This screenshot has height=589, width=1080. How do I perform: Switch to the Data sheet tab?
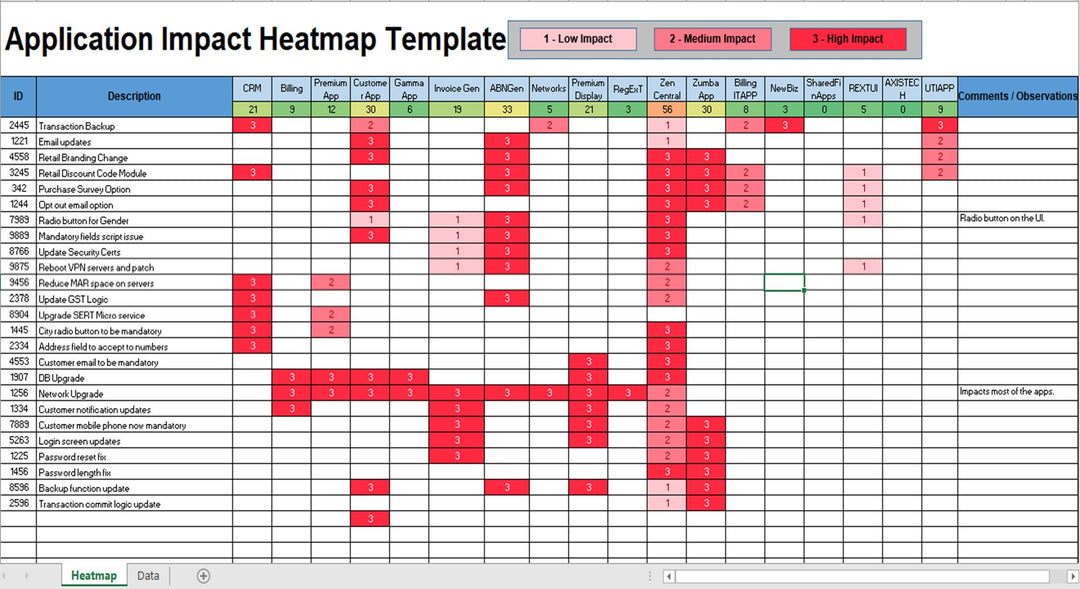click(x=148, y=576)
